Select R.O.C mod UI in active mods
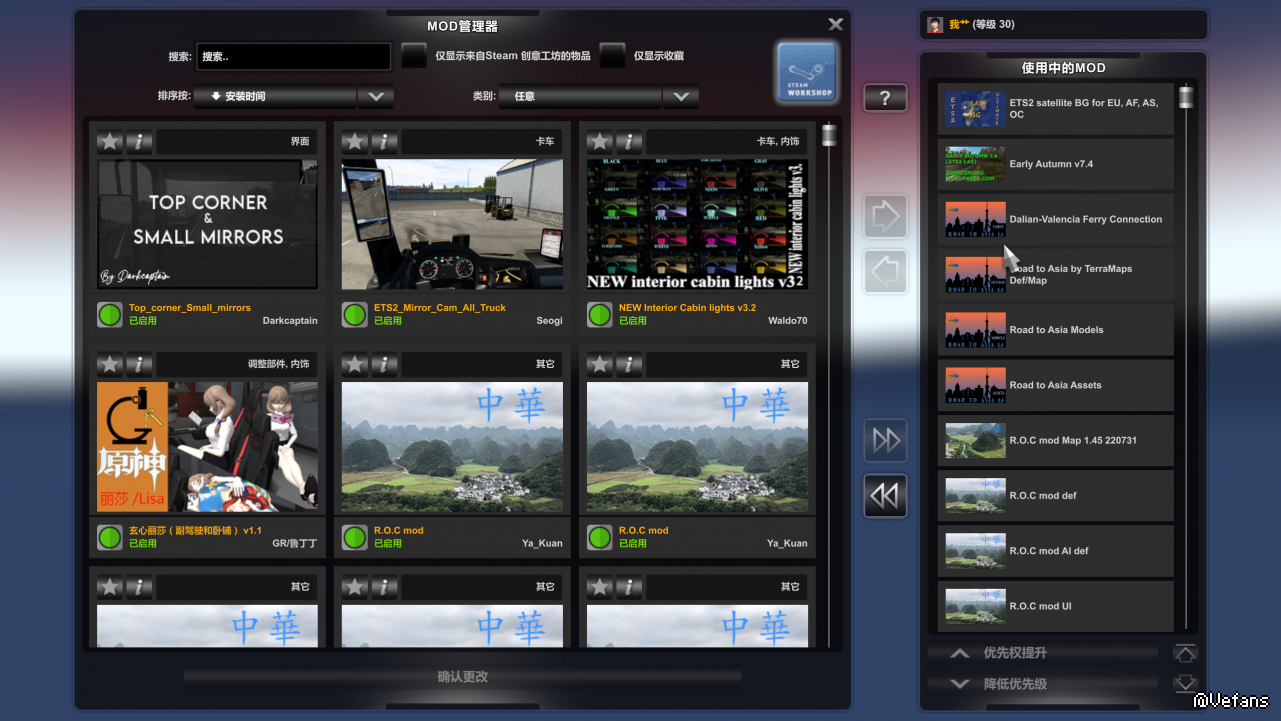This screenshot has height=721, width=1281. [x=1055, y=606]
